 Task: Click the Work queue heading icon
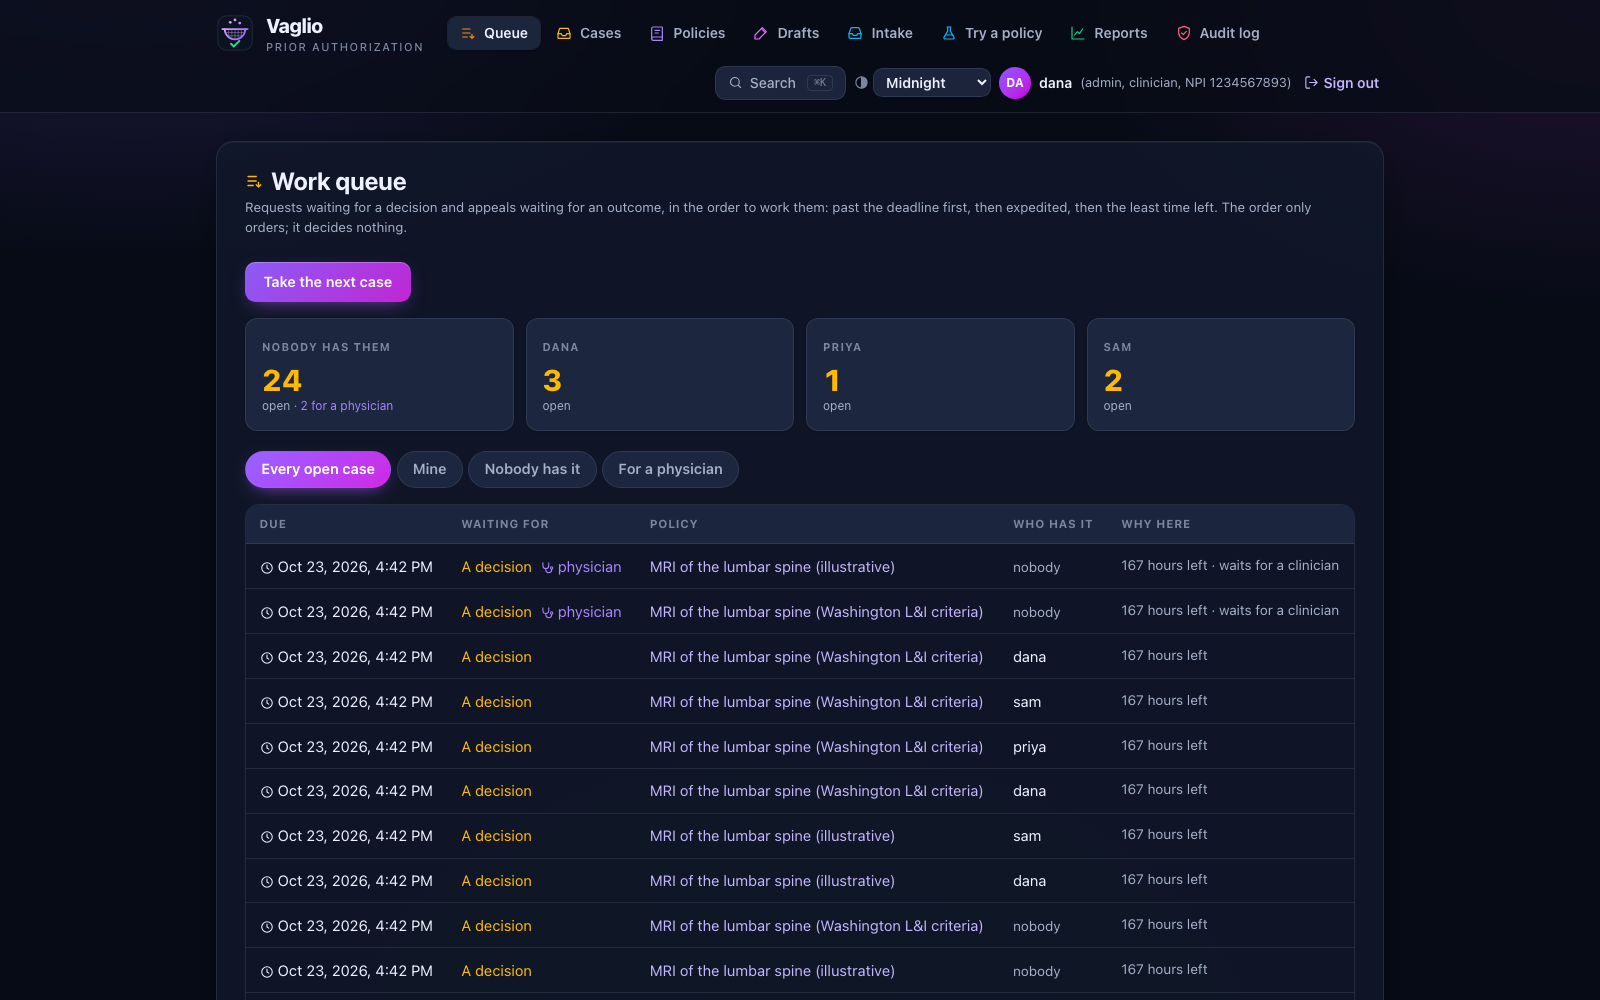254,182
